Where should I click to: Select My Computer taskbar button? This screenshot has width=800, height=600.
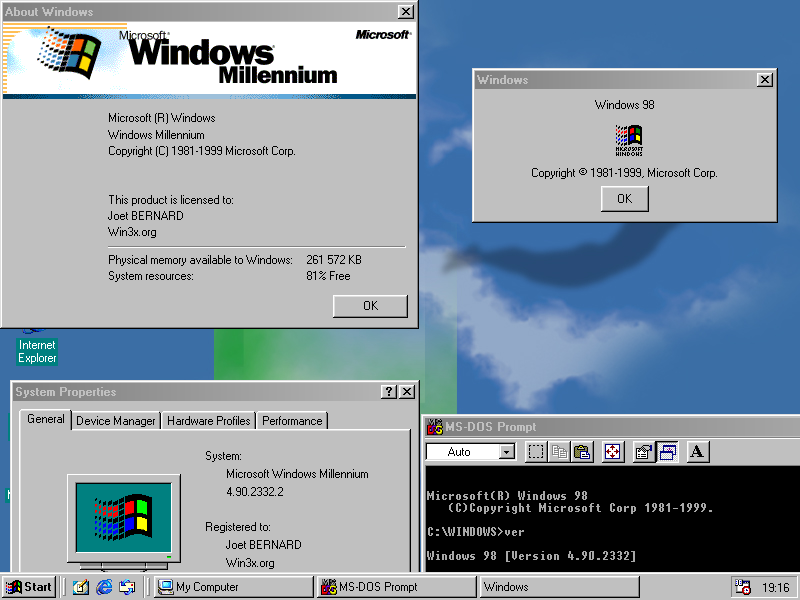(233, 587)
